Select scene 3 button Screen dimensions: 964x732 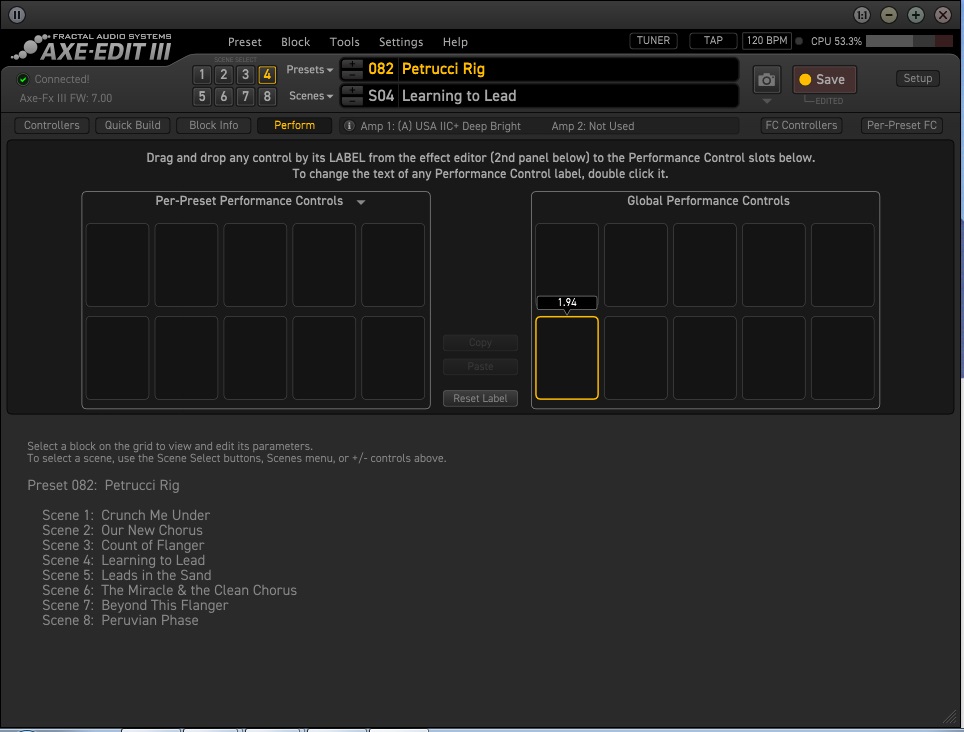[x=245, y=75]
